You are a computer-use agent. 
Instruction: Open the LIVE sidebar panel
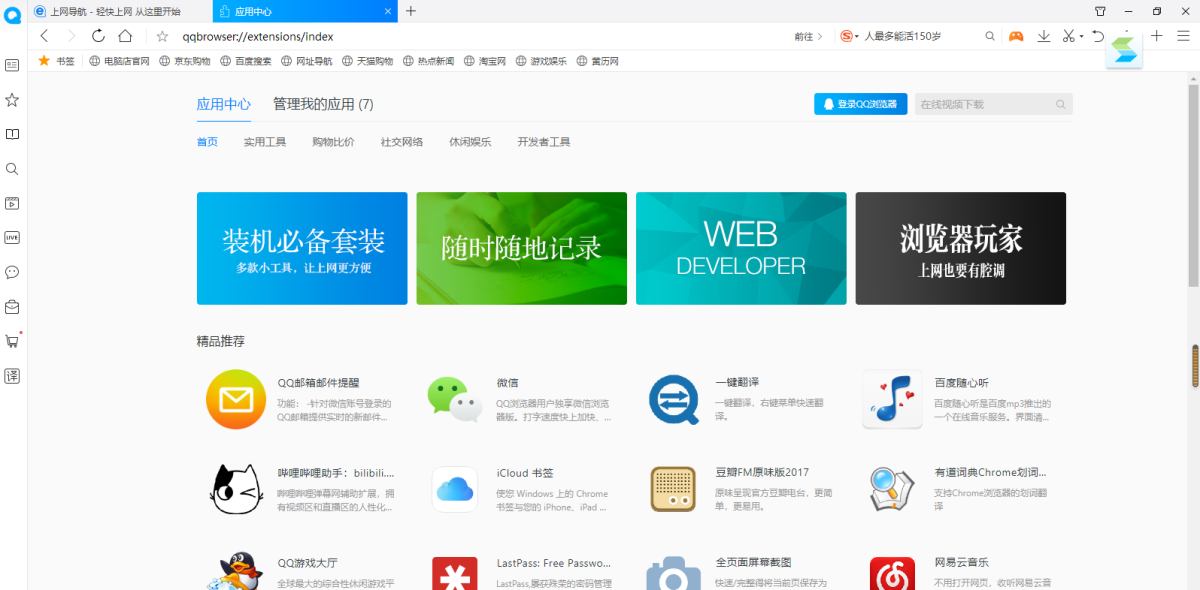point(12,237)
